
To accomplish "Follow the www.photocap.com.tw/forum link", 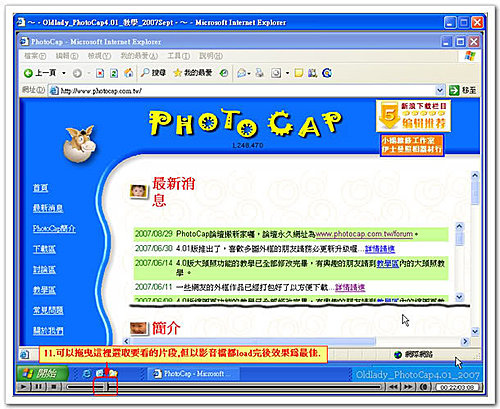I will [x=364, y=234].
